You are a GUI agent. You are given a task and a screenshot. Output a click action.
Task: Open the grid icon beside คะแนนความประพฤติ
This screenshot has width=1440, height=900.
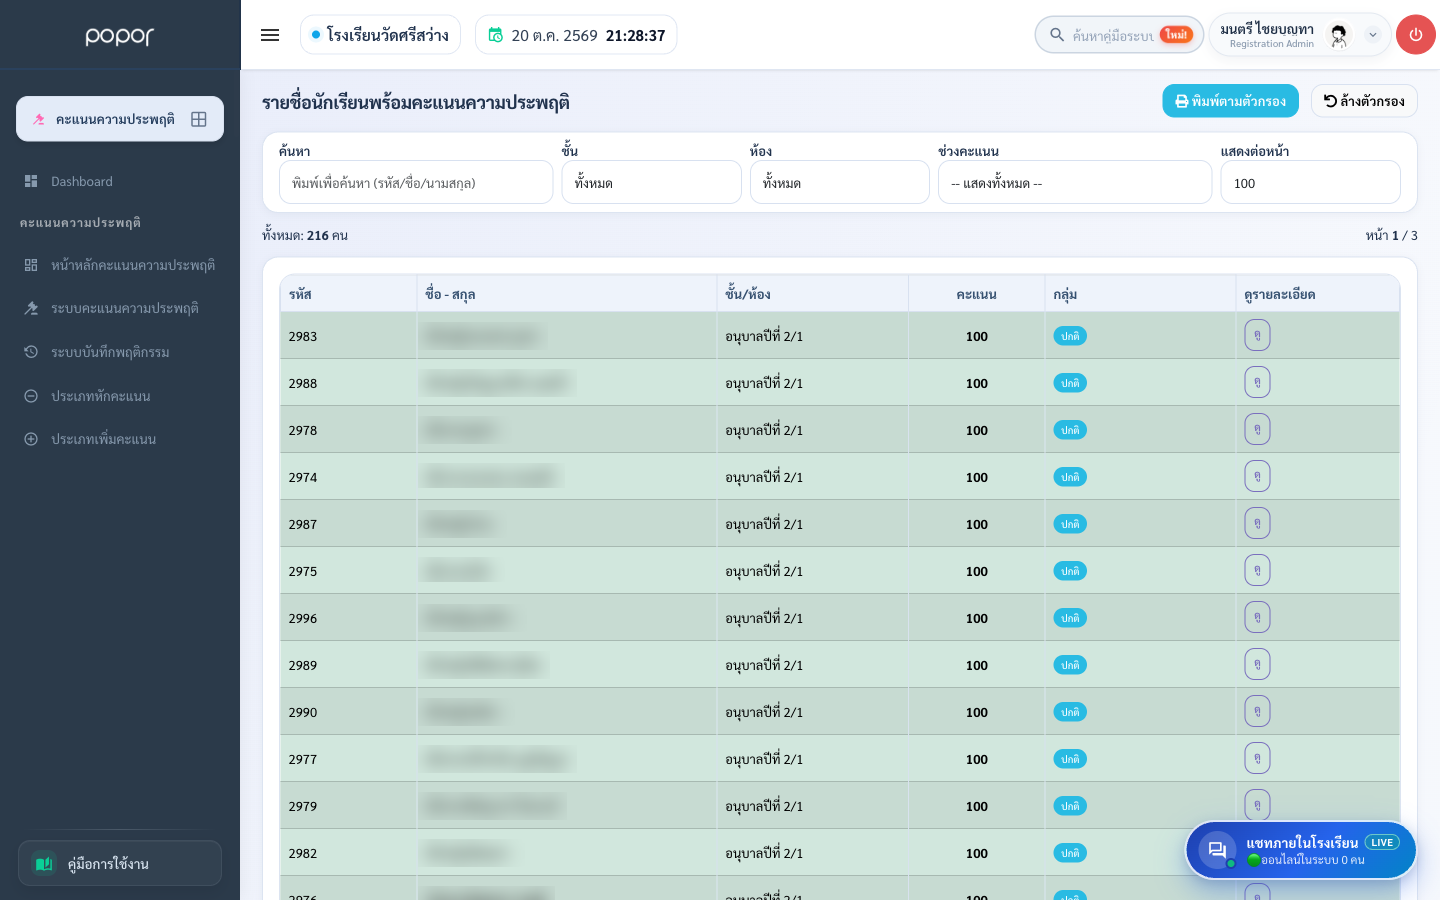pos(199,119)
